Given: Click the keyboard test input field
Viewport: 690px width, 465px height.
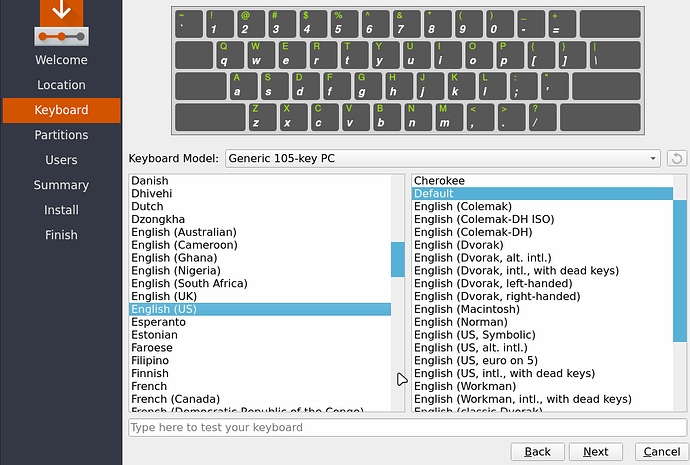Looking at the screenshot, I should [407, 427].
